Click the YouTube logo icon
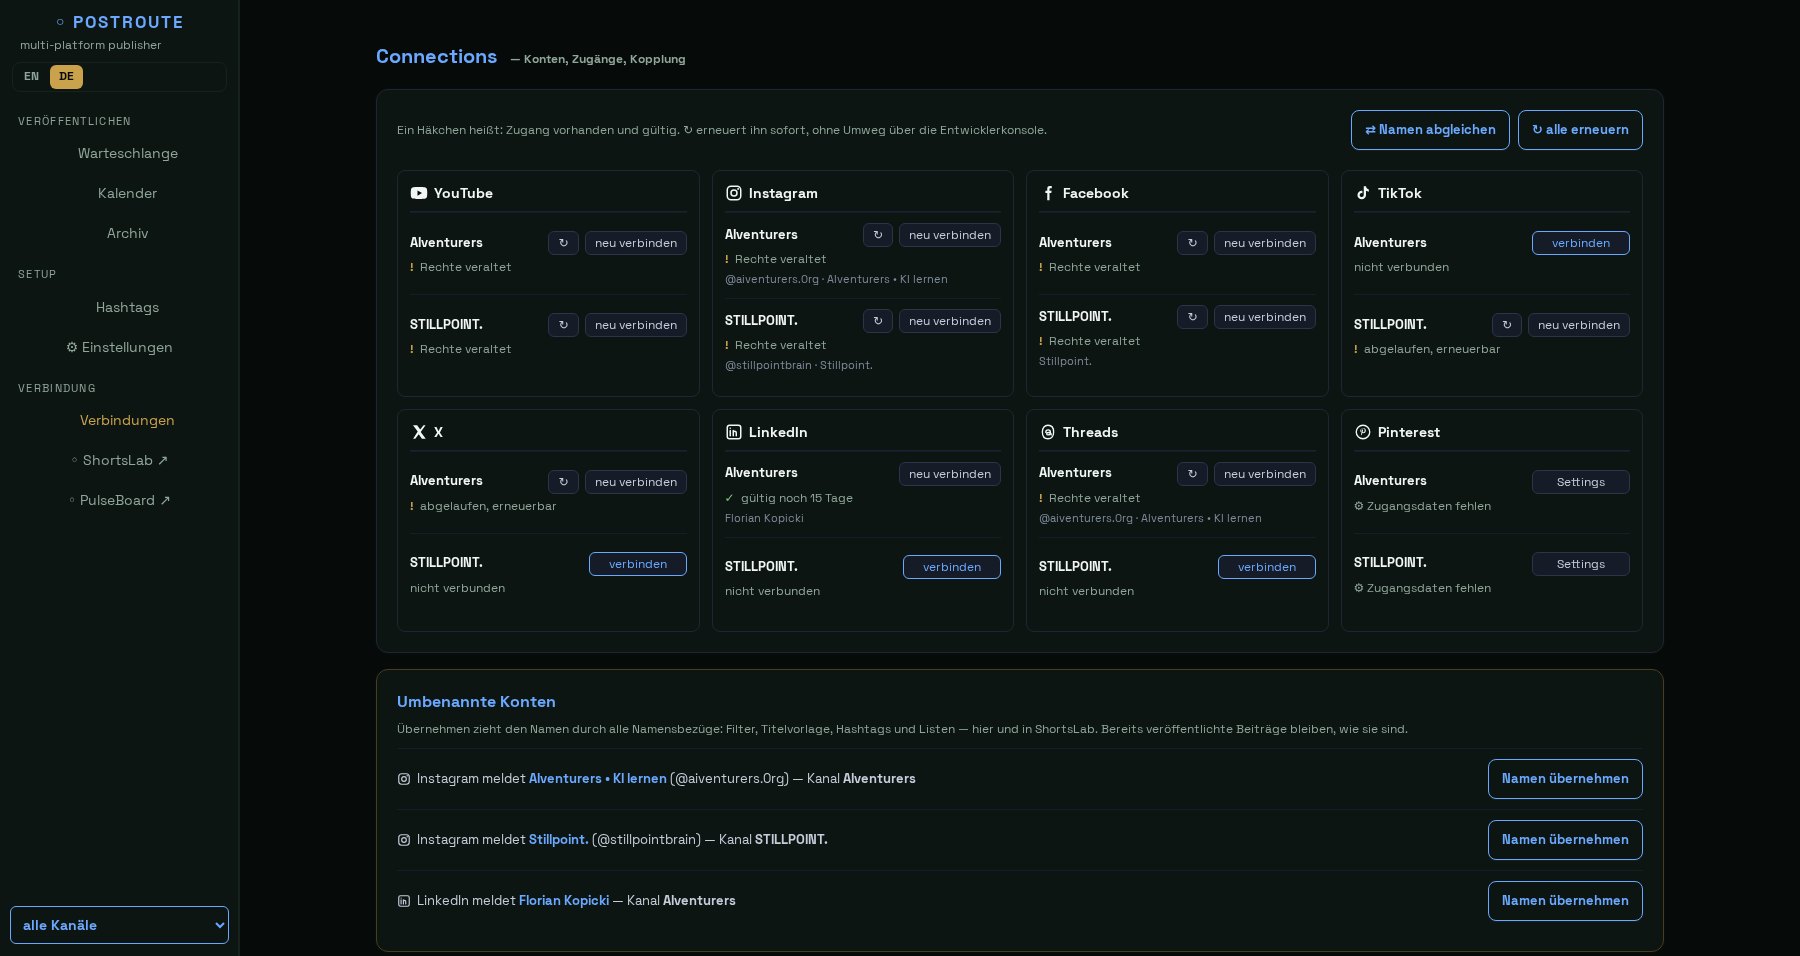This screenshot has width=1800, height=956. point(419,193)
